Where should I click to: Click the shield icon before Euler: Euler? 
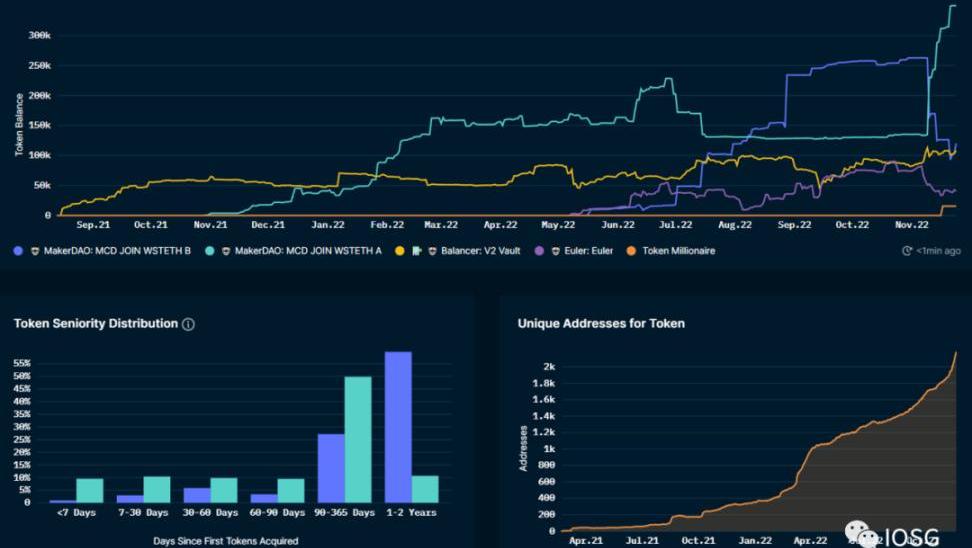[556, 251]
